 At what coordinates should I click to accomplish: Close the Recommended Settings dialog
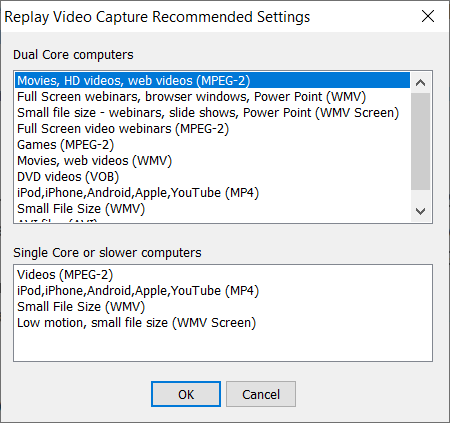pos(428,16)
